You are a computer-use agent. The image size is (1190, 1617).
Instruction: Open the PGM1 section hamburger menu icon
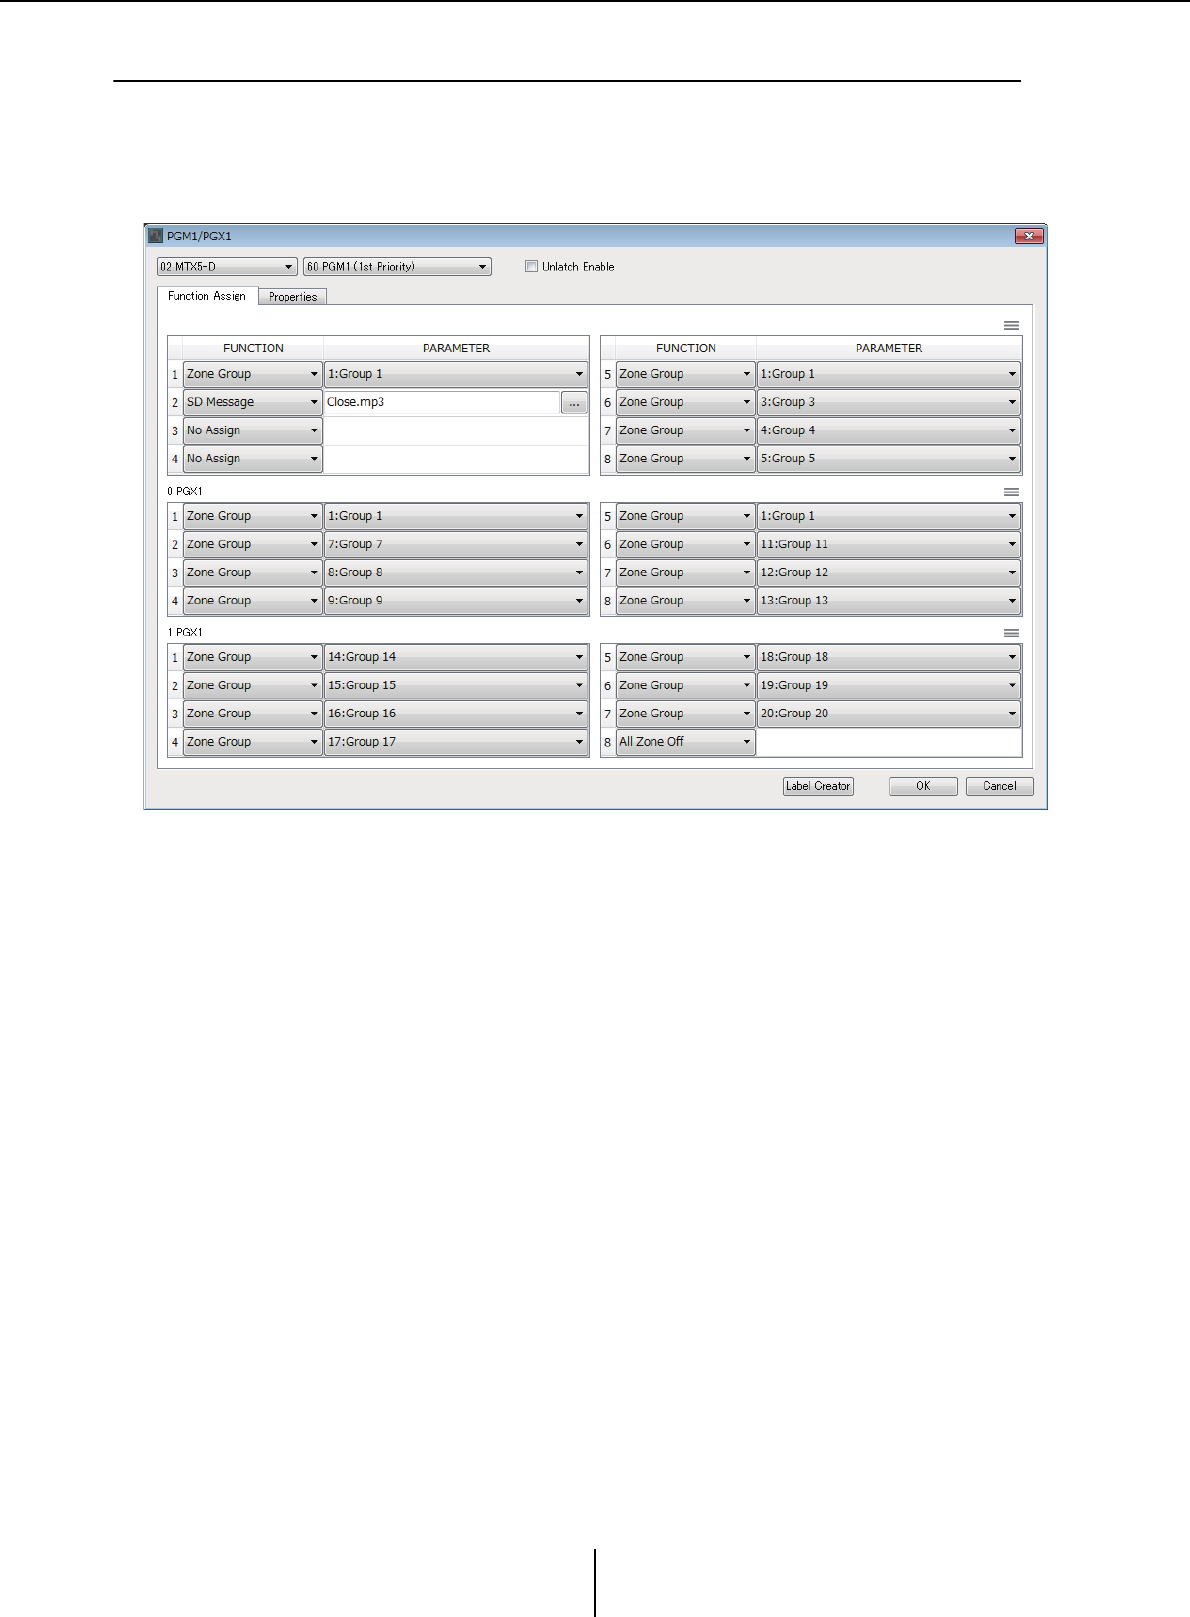1011,325
